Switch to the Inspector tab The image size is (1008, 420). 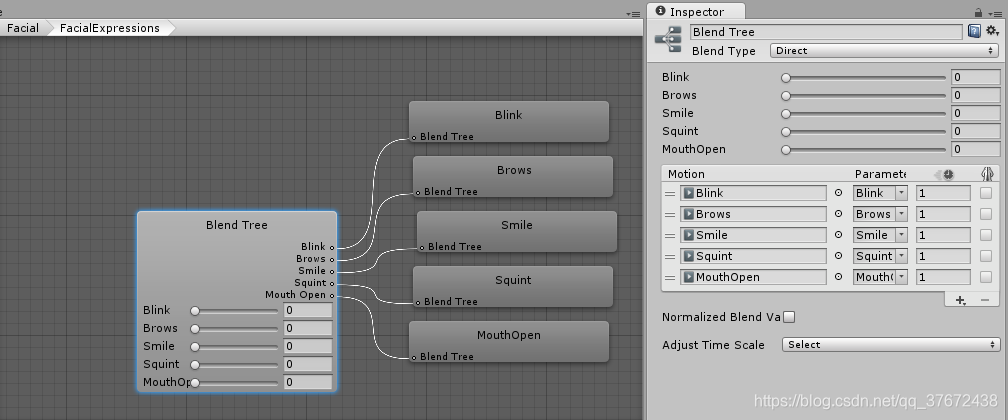click(696, 12)
